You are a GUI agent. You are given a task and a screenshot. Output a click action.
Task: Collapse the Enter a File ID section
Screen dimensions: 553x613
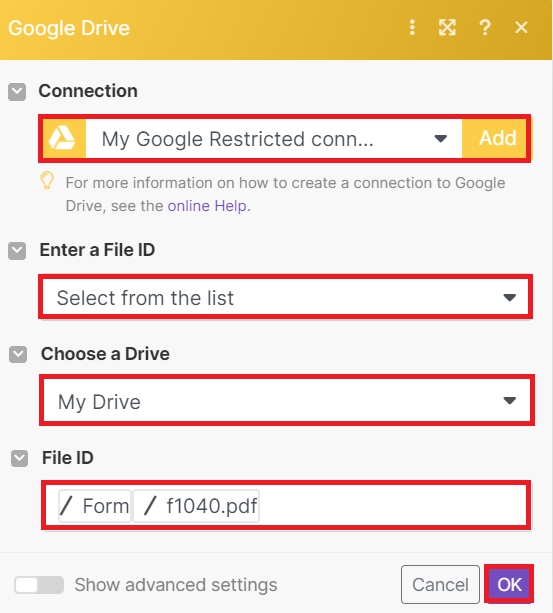click(17, 251)
